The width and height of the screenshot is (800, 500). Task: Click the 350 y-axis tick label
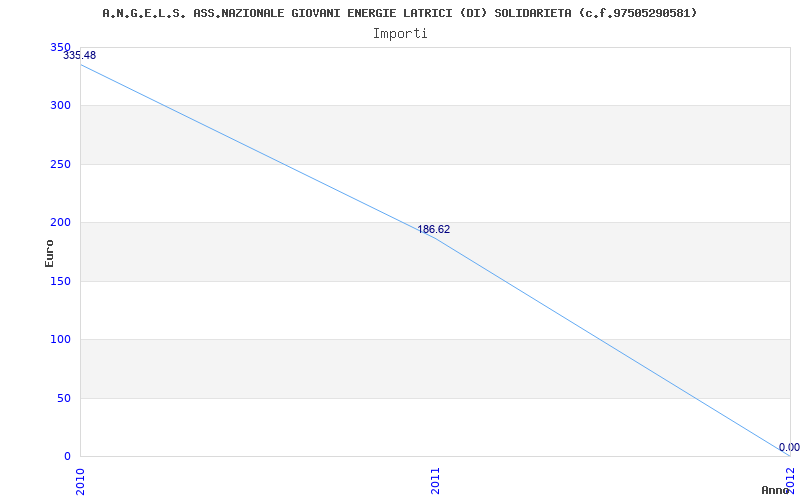click(60, 47)
